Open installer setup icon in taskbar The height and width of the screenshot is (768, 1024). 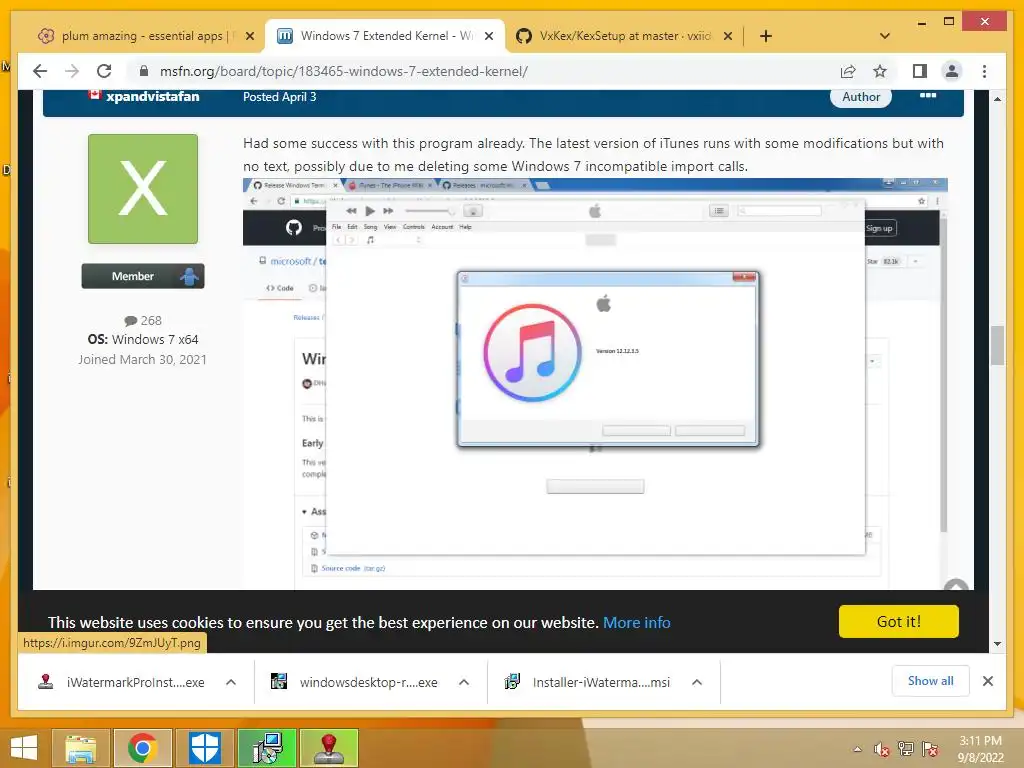point(267,748)
